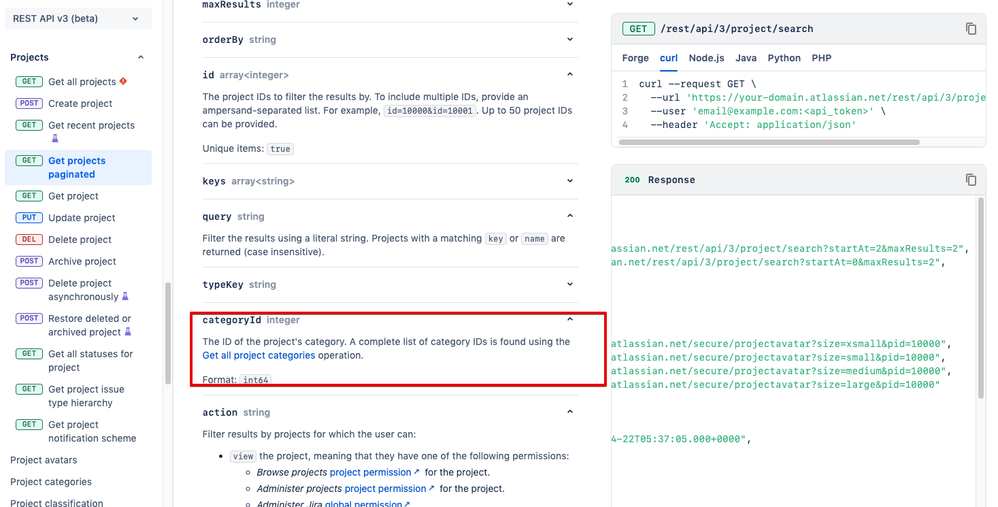Copy the curl request code
The height and width of the screenshot is (507, 998).
(x=971, y=29)
